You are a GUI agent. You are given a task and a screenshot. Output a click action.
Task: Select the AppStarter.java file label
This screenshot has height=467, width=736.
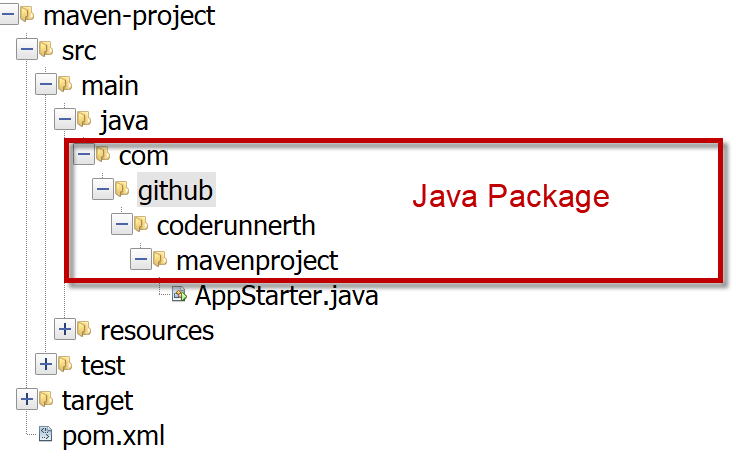[286, 296]
